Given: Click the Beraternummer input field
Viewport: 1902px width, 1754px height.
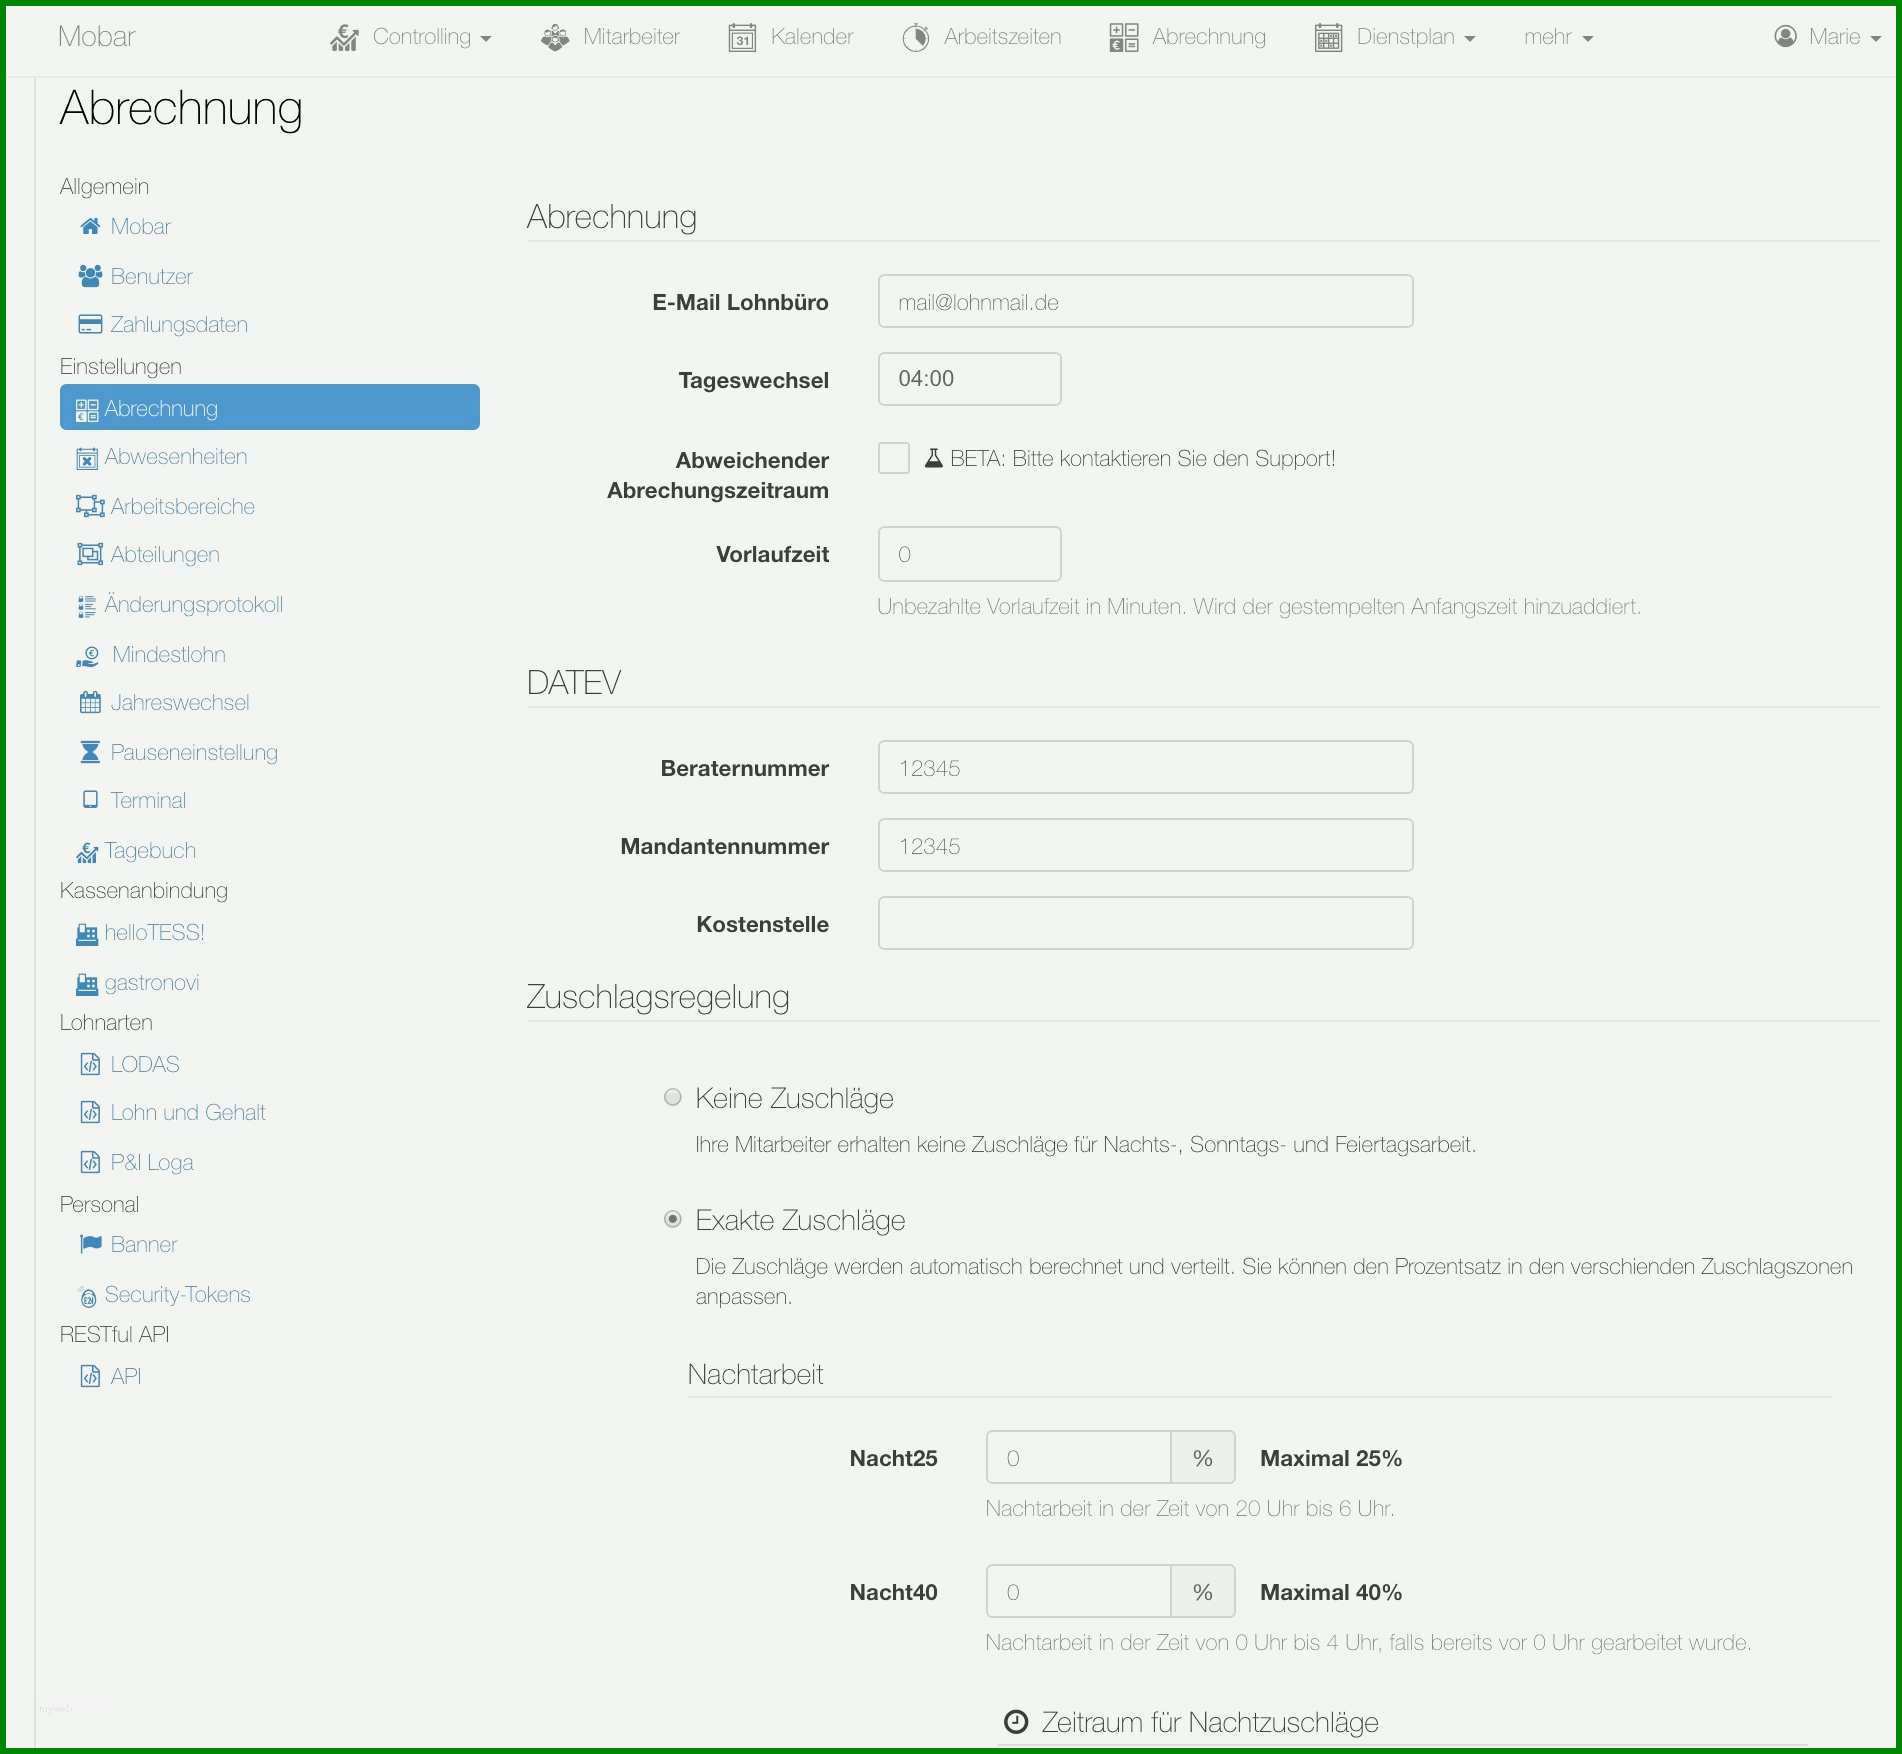Looking at the screenshot, I should click(x=1145, y=767).
